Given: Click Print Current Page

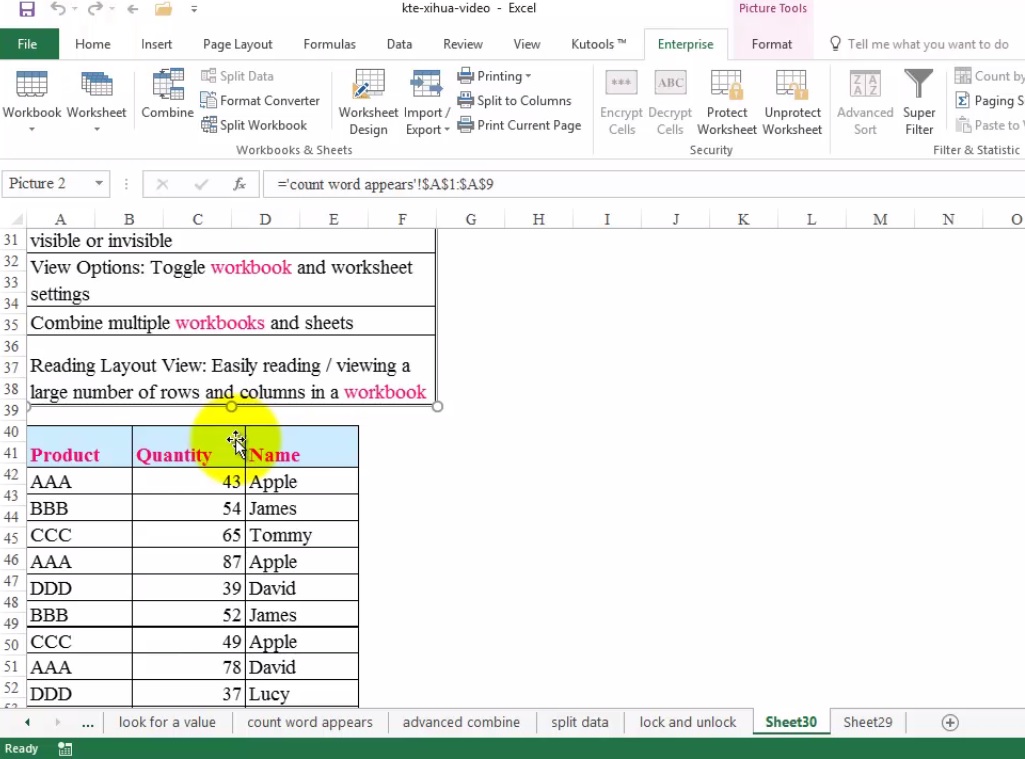Looking at the screenshot, I should click(519, 125).
